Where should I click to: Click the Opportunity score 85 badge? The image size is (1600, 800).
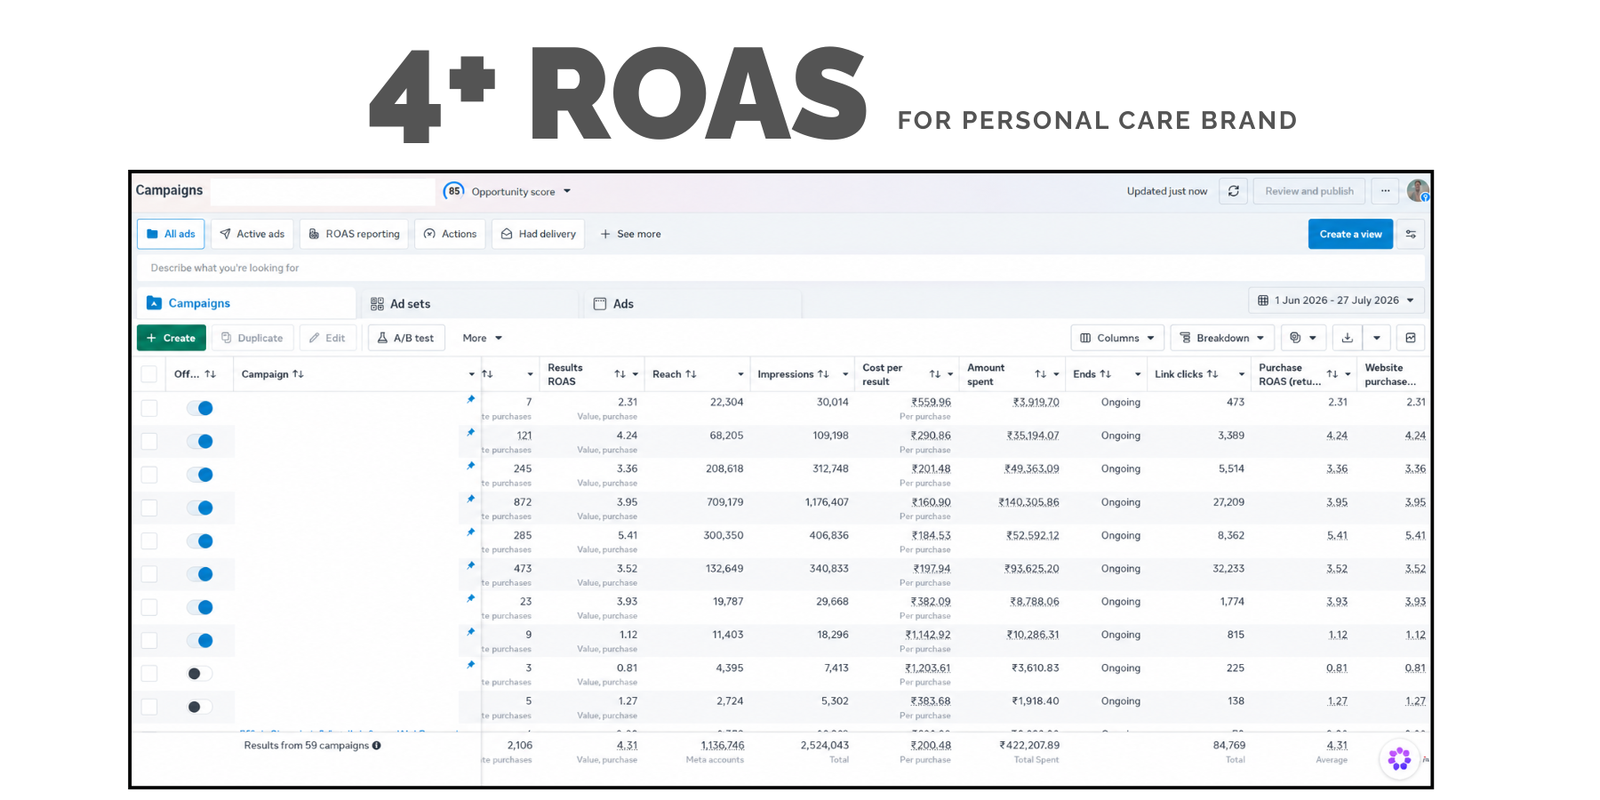pyautogui.click(x=454, y=191)
